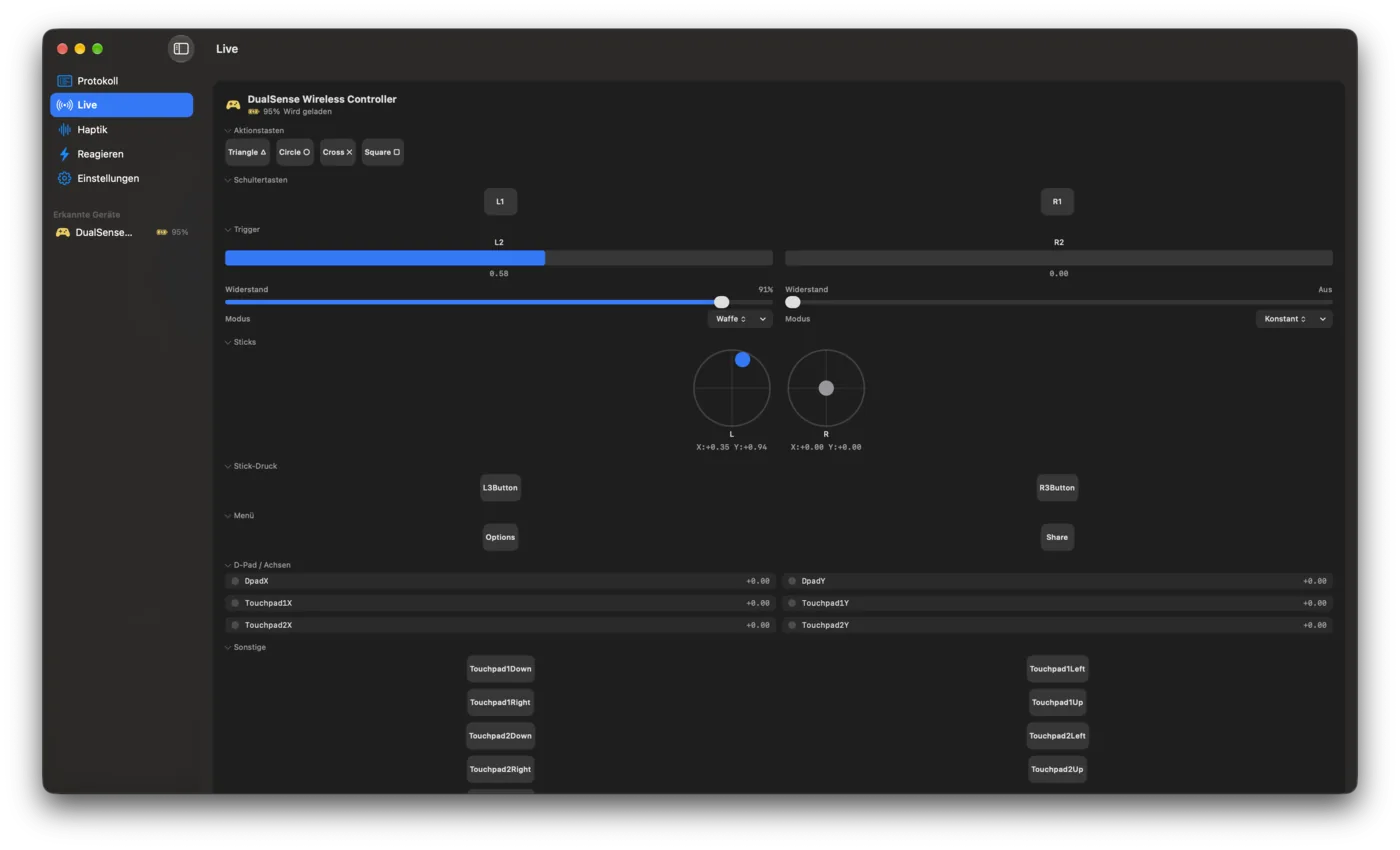
Task: Click the DpadY axis row
Action: point(1057,581)
